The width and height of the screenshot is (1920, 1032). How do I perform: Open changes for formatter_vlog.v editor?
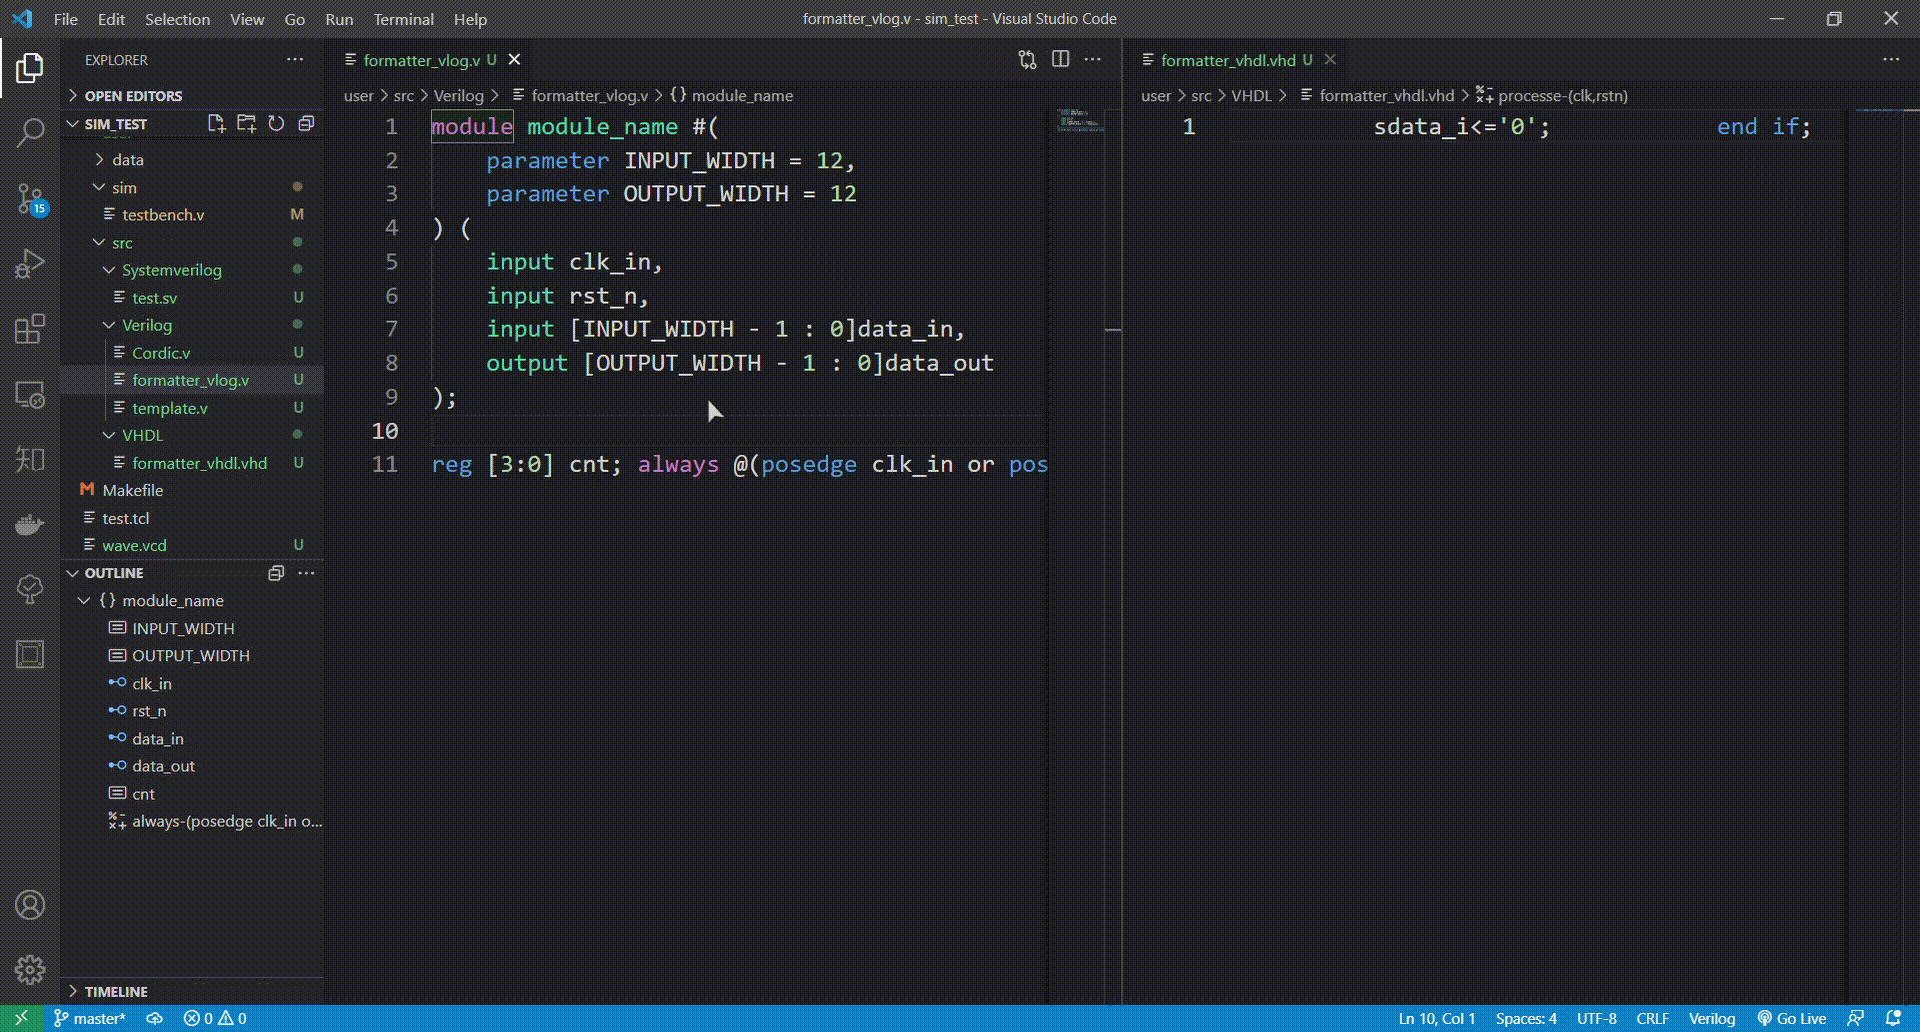(1027, 60)
